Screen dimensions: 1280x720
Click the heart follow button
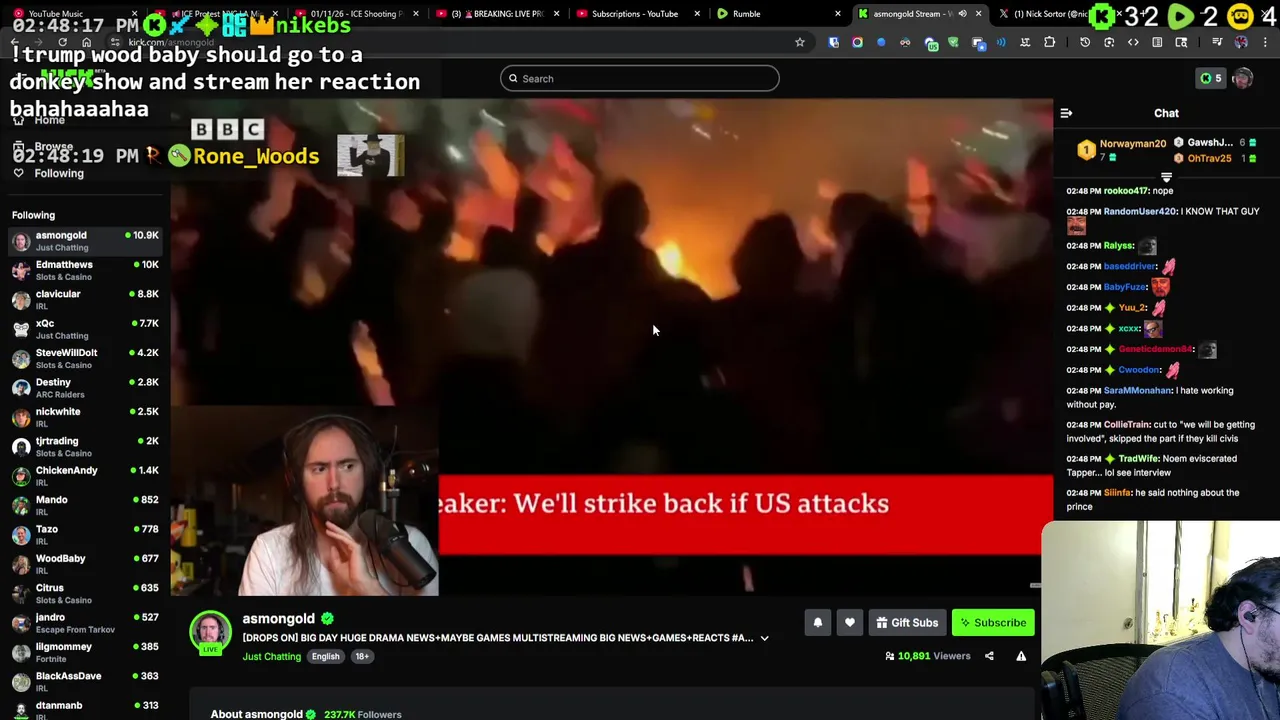click(x=849, y=623)
